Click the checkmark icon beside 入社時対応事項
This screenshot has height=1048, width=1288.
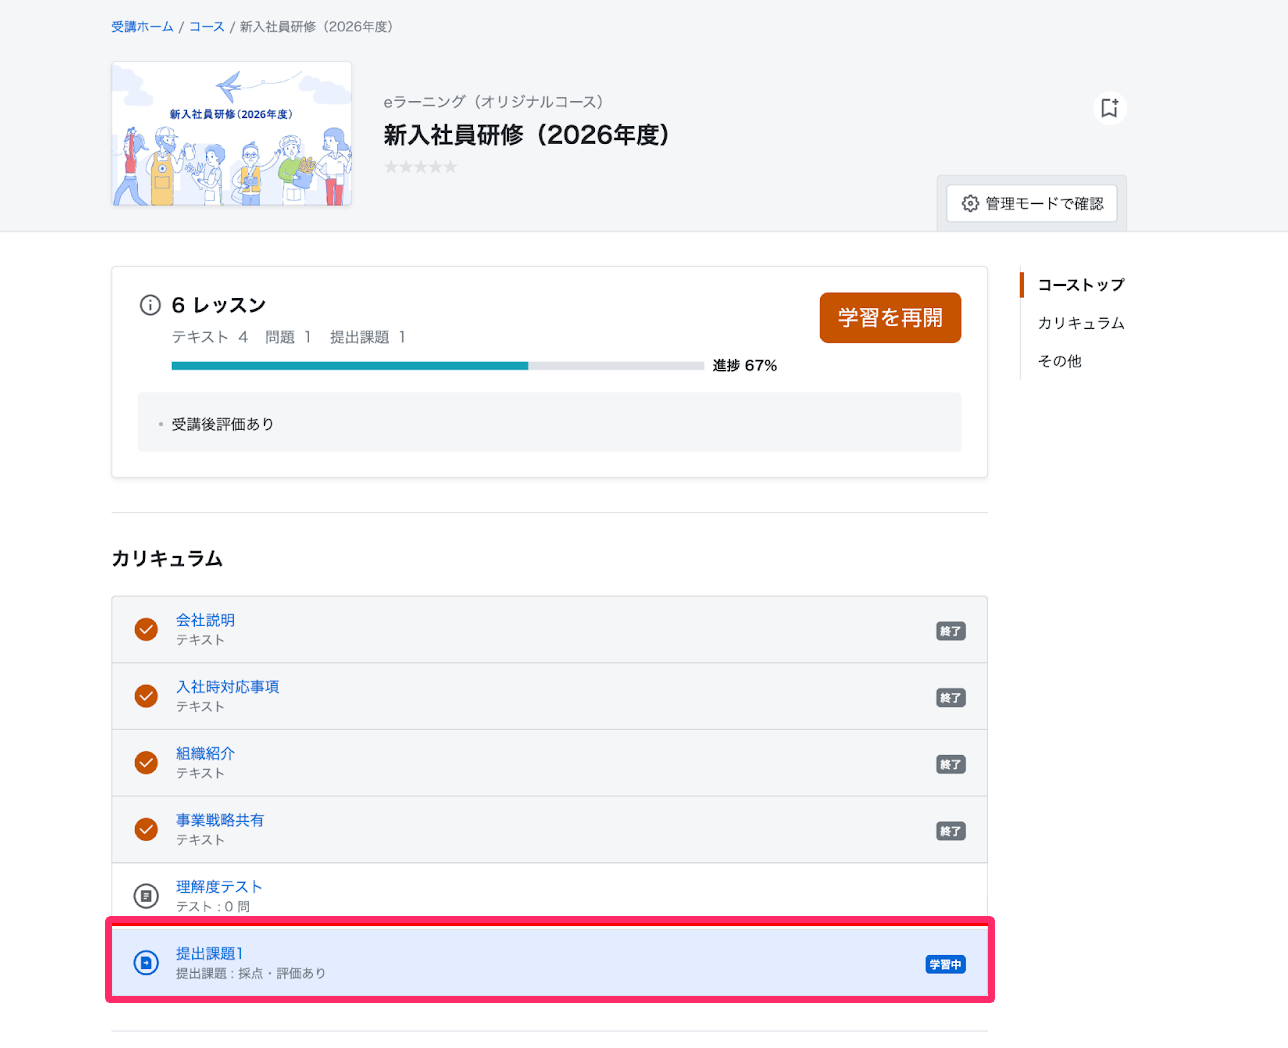pos(146,696)
